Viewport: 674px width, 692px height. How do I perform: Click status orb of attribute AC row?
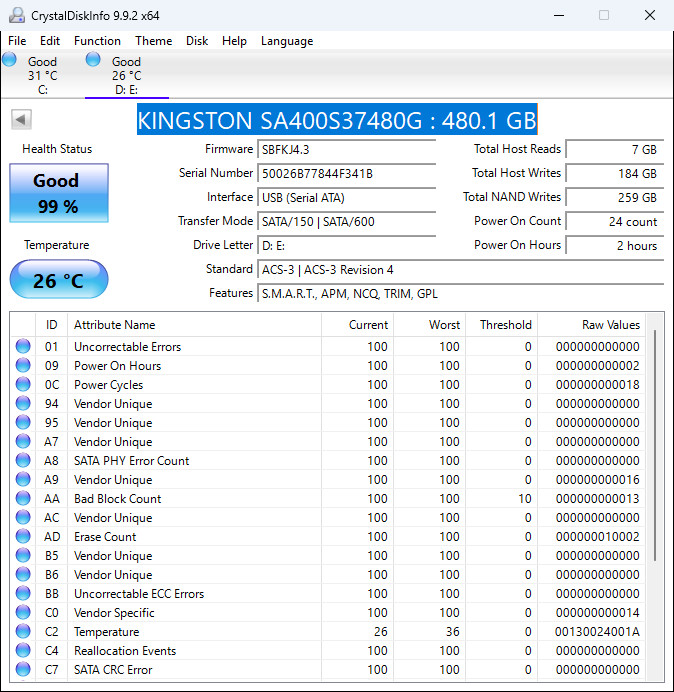pos(23,517)
